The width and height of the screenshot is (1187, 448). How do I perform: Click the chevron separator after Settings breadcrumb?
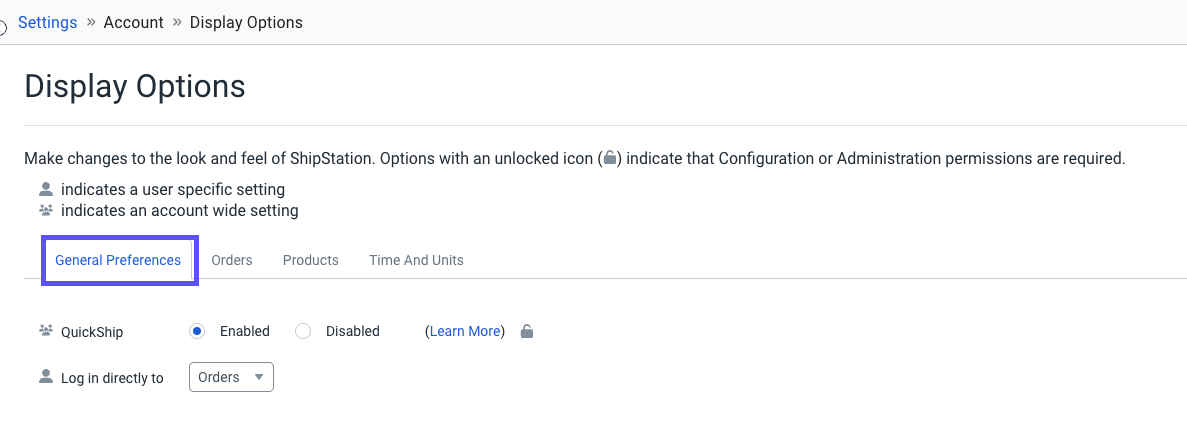[91, 22]
